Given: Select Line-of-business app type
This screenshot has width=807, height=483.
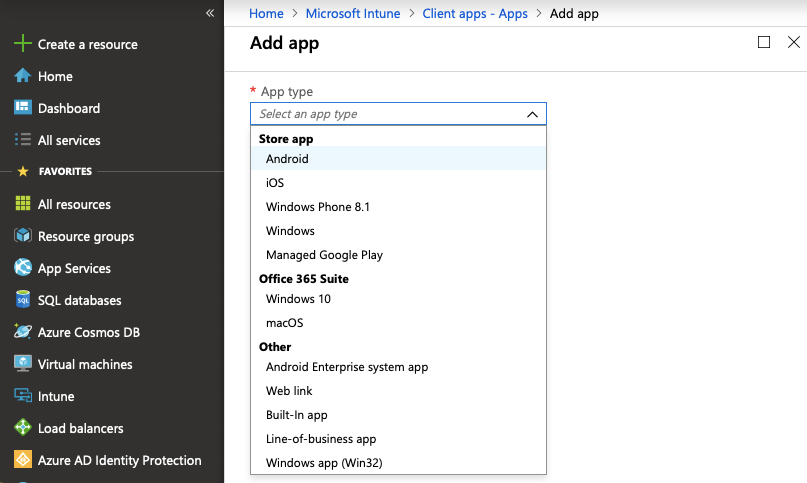Looking at the screenshot, I should tap(398, 439).
